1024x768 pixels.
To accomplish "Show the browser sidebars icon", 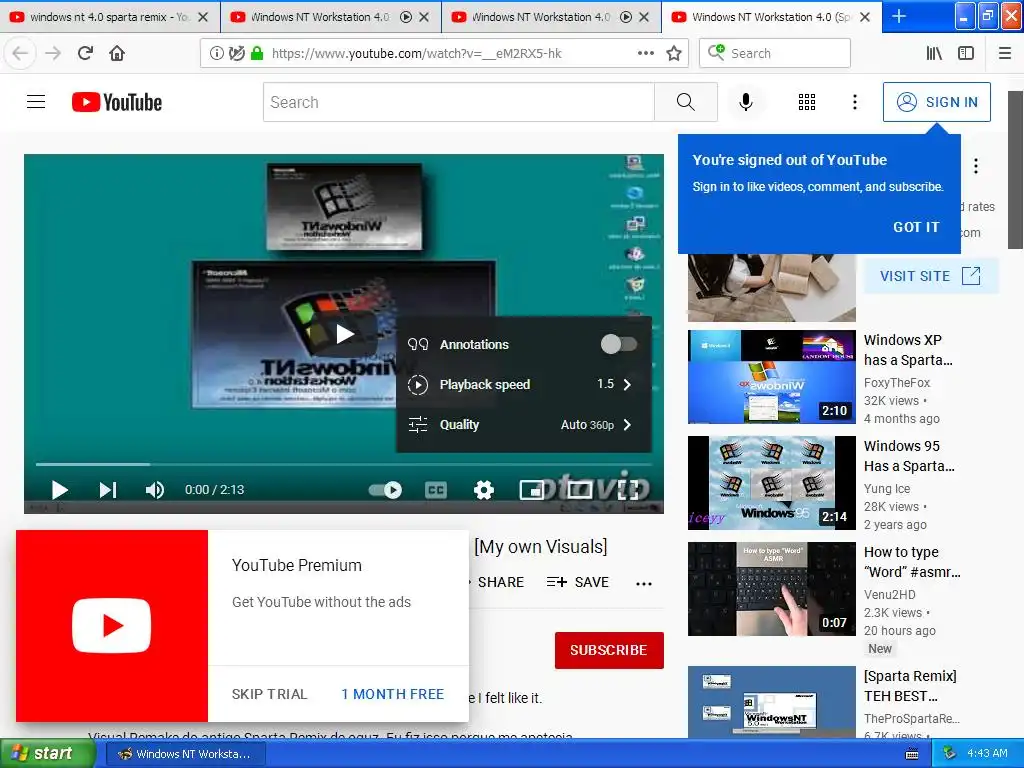I will click(x=966, y=54).
